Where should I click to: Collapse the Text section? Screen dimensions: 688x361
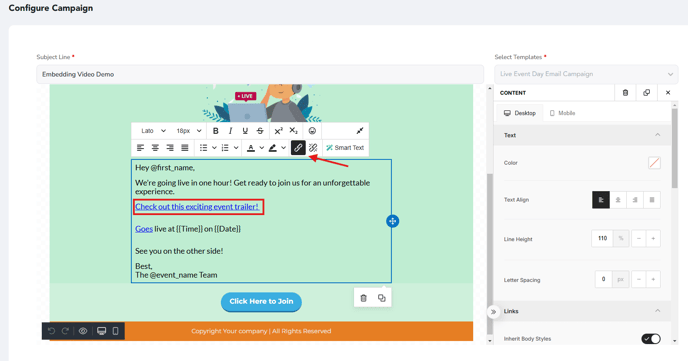(657, 135)
